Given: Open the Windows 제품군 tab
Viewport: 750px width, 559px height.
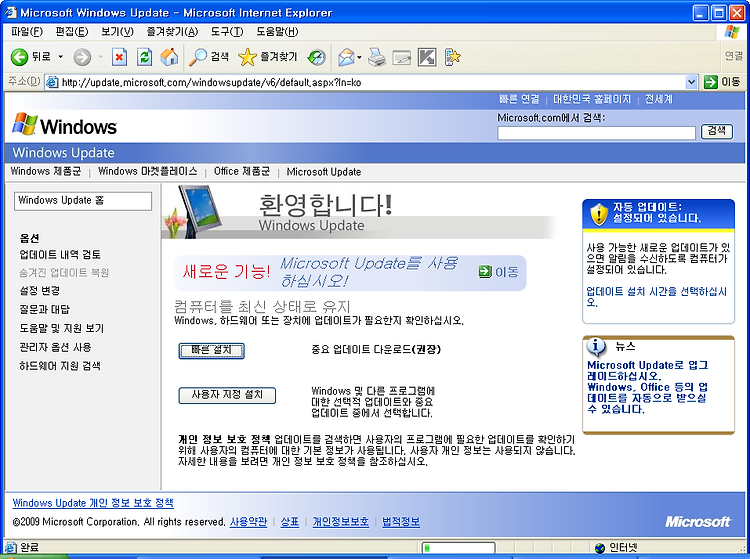Looking at the screenshot, I should [46, 171].
